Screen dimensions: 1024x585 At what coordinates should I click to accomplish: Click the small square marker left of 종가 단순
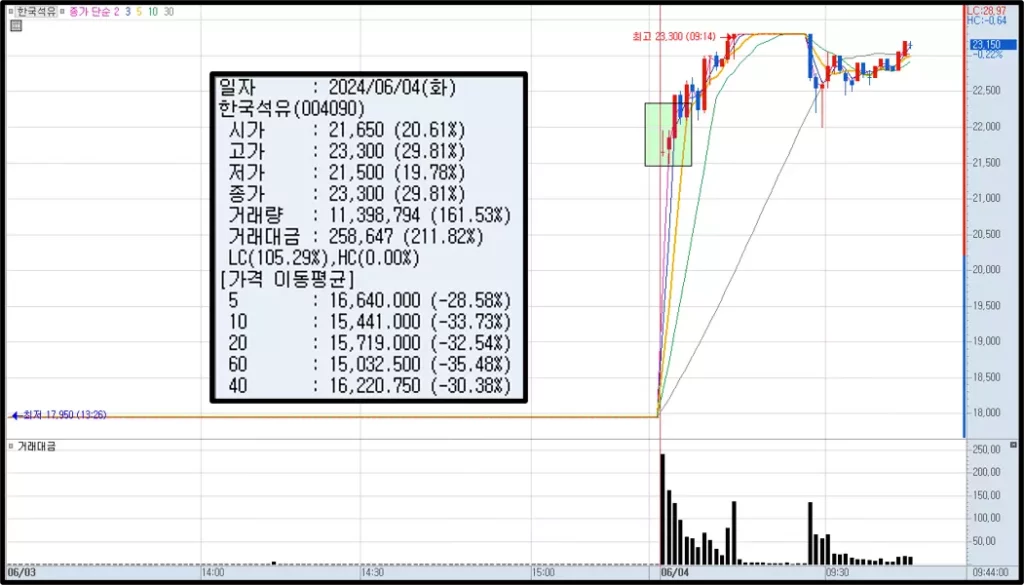tap(62, 12)
